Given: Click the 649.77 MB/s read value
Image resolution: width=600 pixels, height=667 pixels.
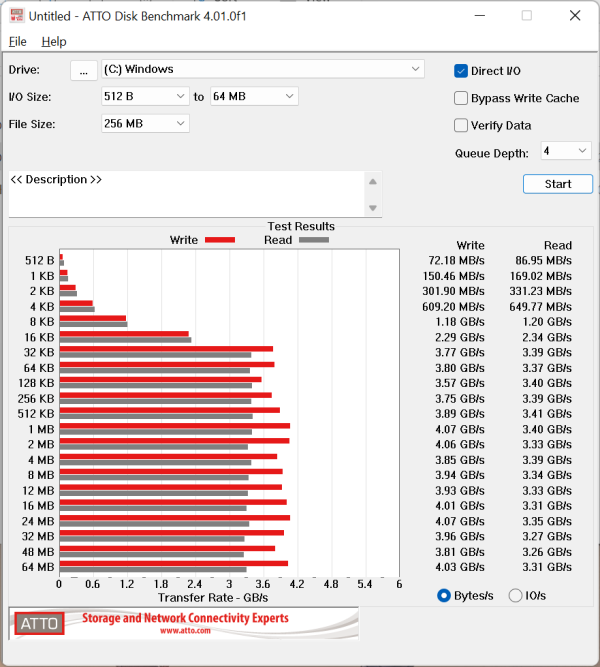Looking at the screenshot, I should tap(540, 307).
